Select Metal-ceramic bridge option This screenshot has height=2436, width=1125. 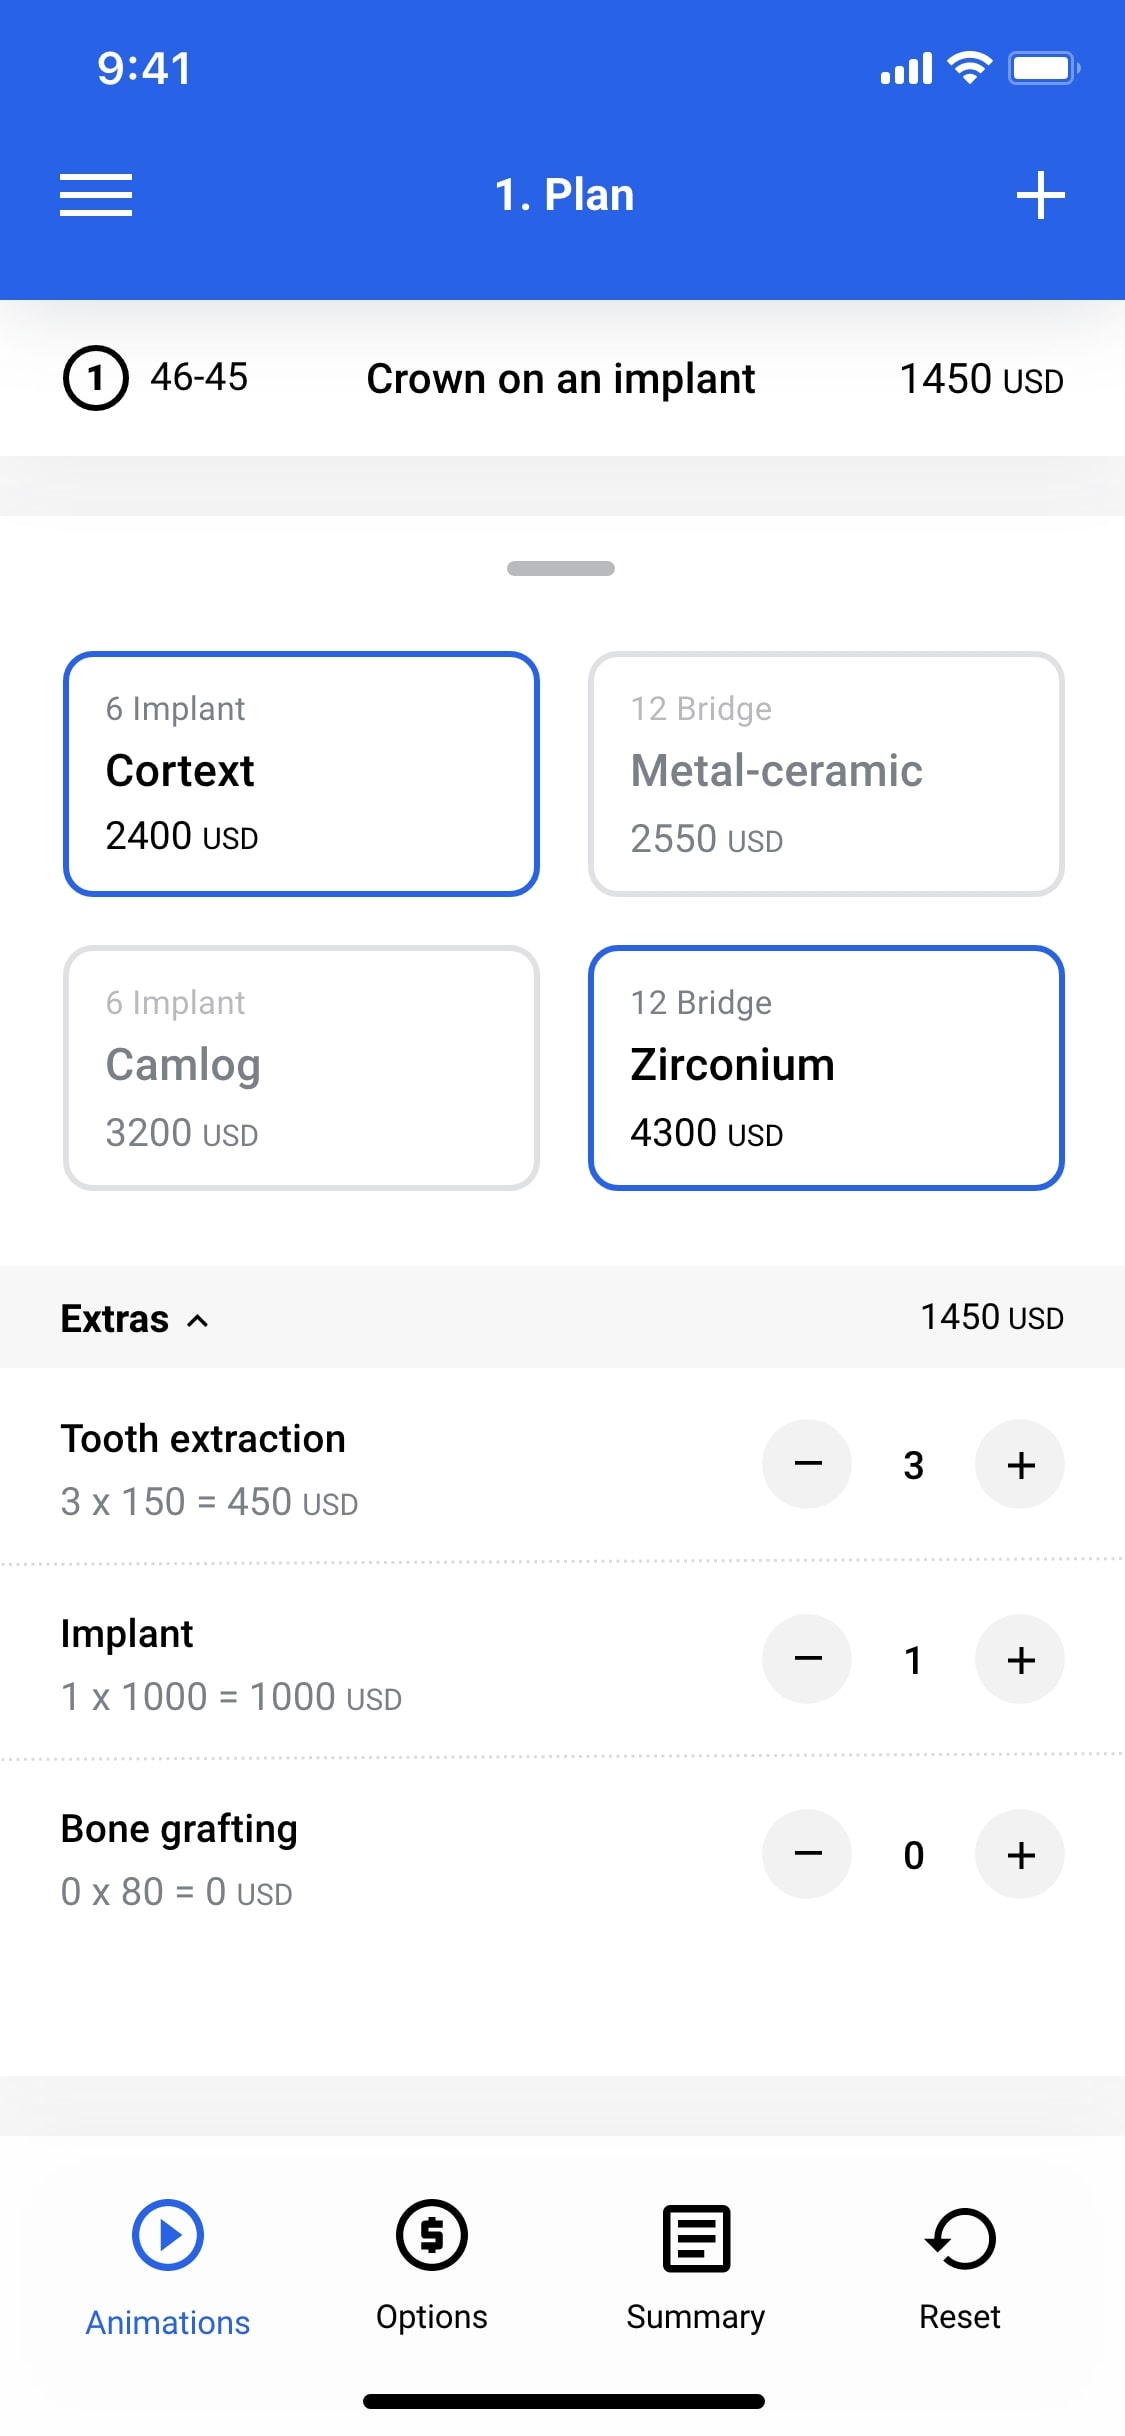[x=826, y=773]
